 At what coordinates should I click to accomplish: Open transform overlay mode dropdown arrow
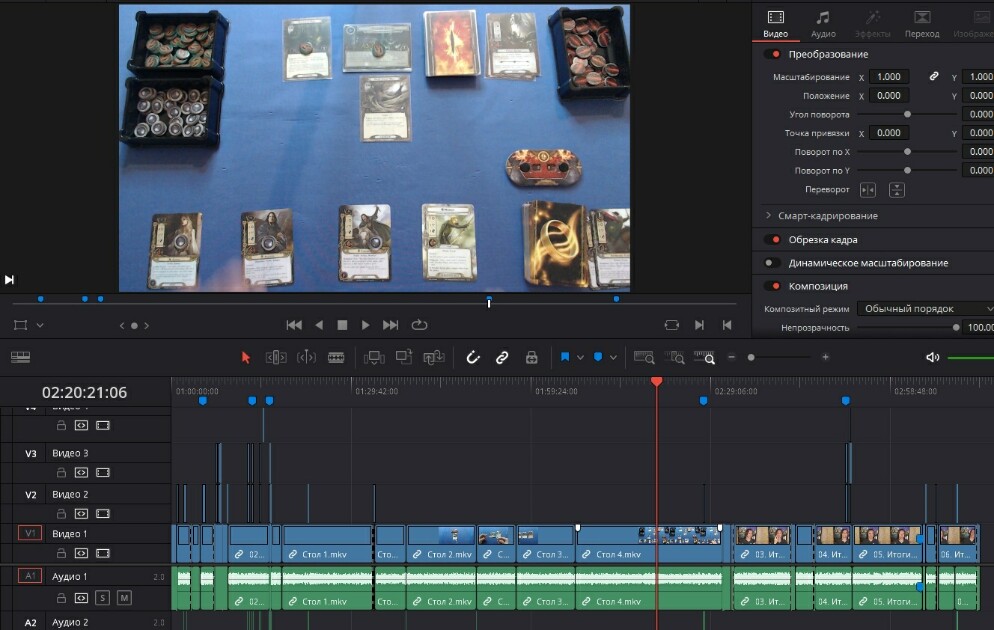(40, 325)
